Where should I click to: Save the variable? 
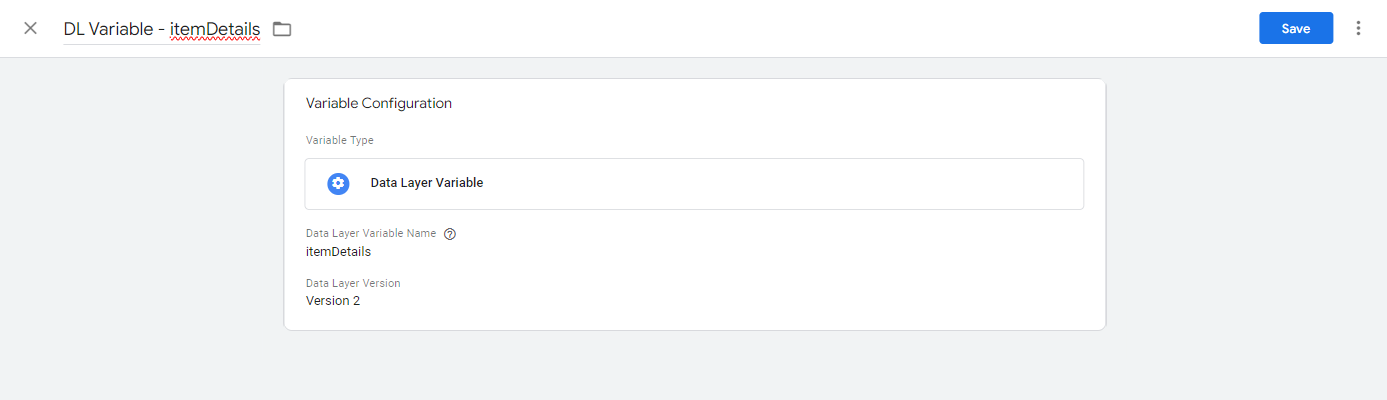pos(1295,28)
